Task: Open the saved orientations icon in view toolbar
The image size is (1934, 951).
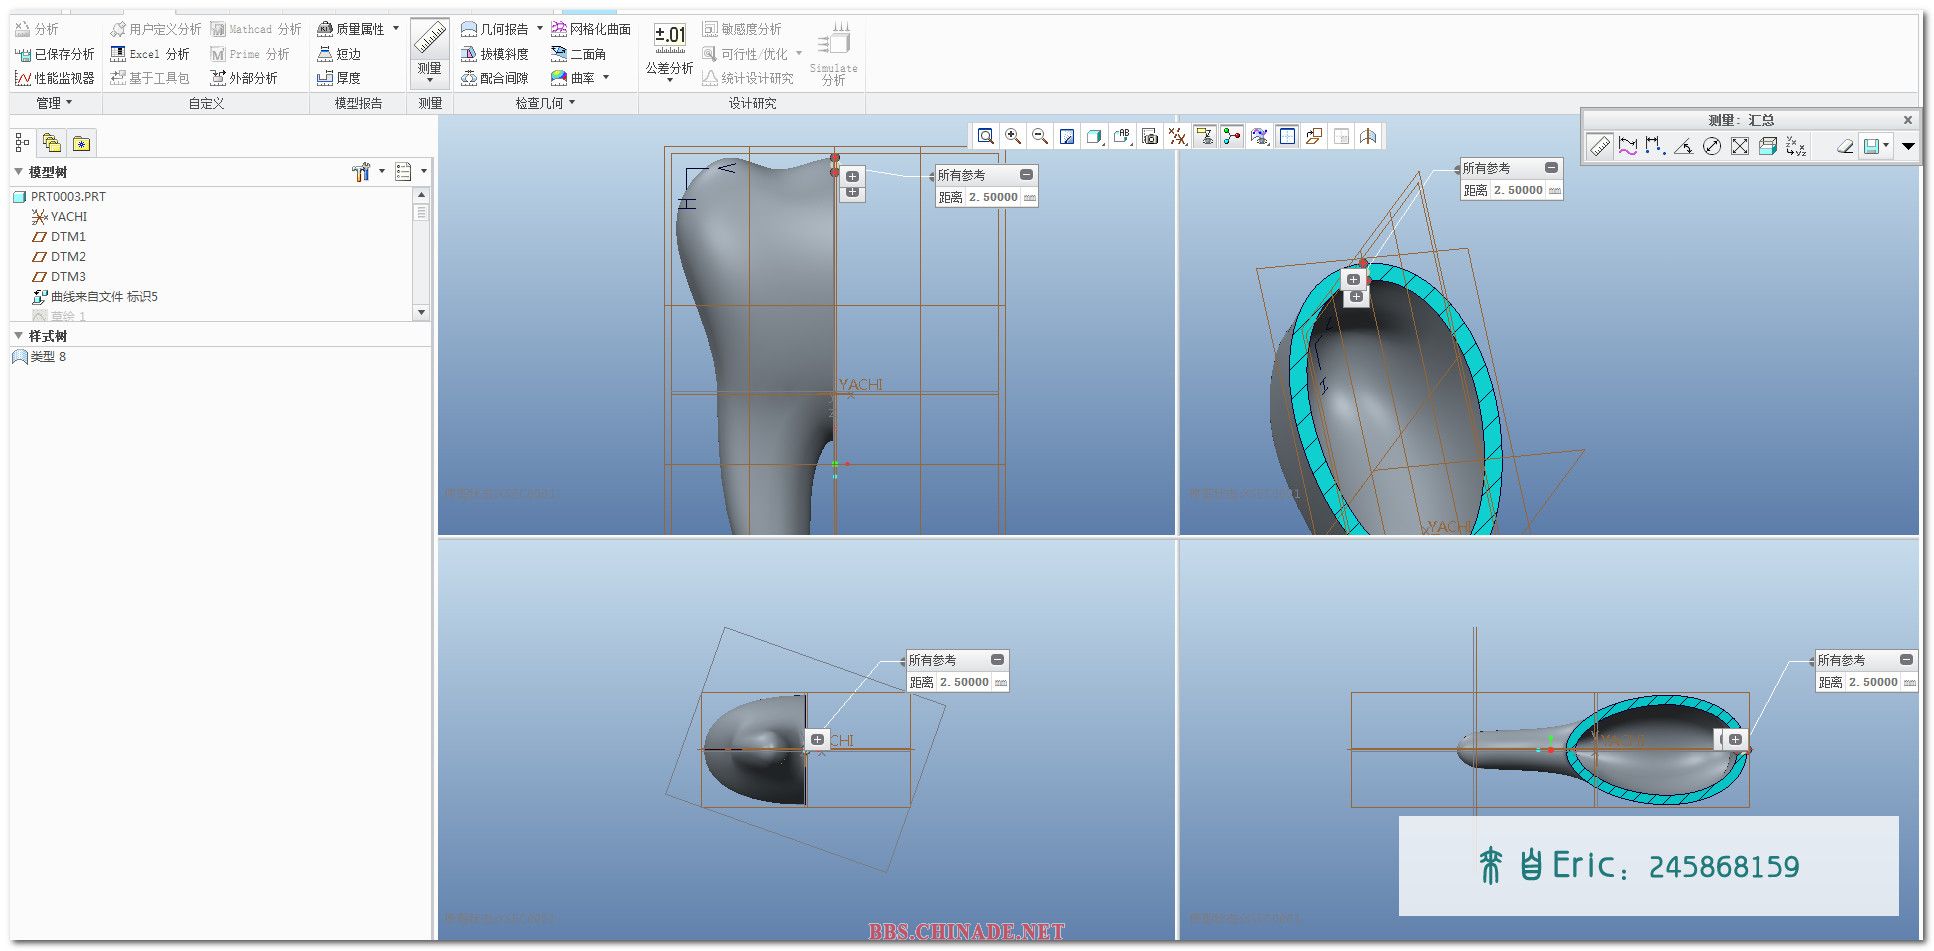Action: [1122, 136]
